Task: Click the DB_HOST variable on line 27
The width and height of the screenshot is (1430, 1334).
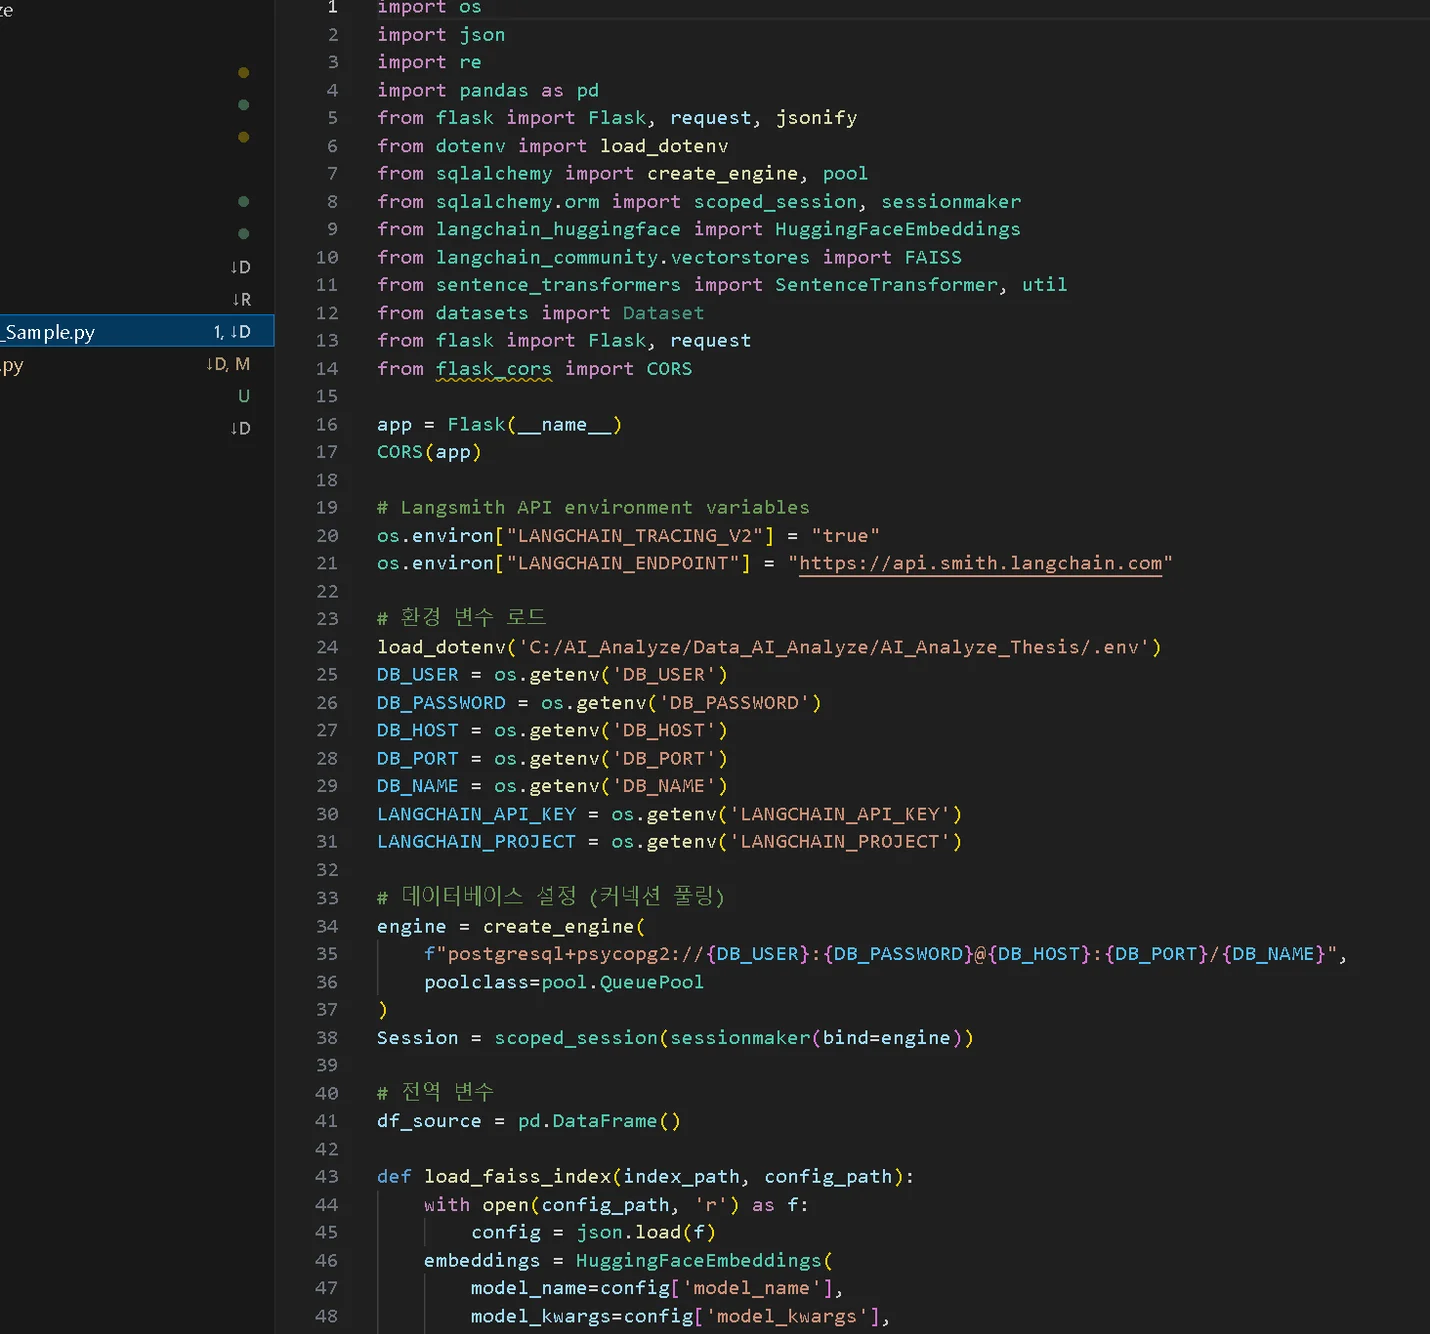Action: tap(418, 731)
